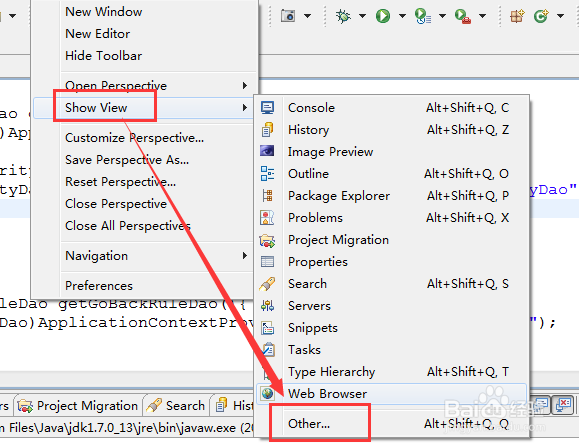The image size is (579, 448).
Task: Click the New Java Package toolbar icon
Action: pos(517,16)
